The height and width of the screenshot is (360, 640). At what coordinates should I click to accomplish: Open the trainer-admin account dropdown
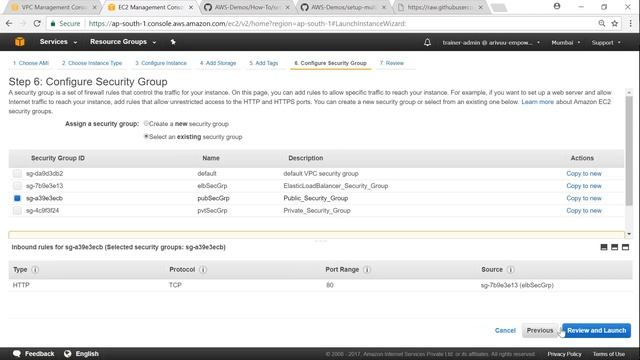tap(491, 42)
